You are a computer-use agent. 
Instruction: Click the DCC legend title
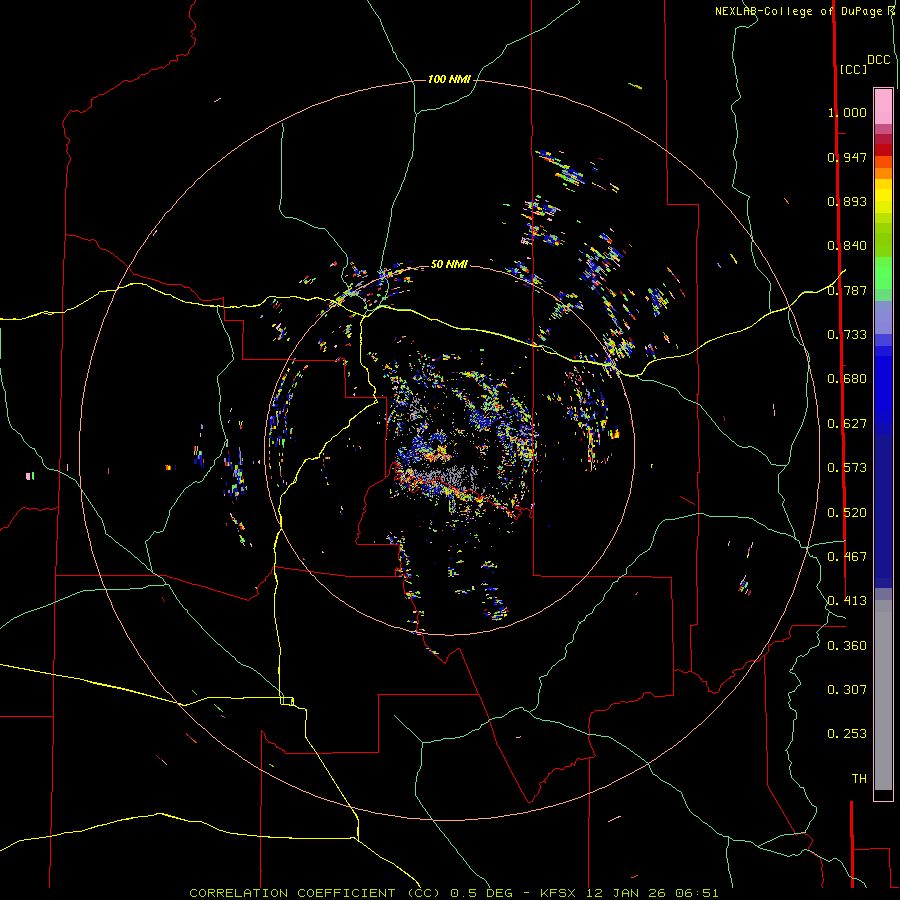[879, 60]
